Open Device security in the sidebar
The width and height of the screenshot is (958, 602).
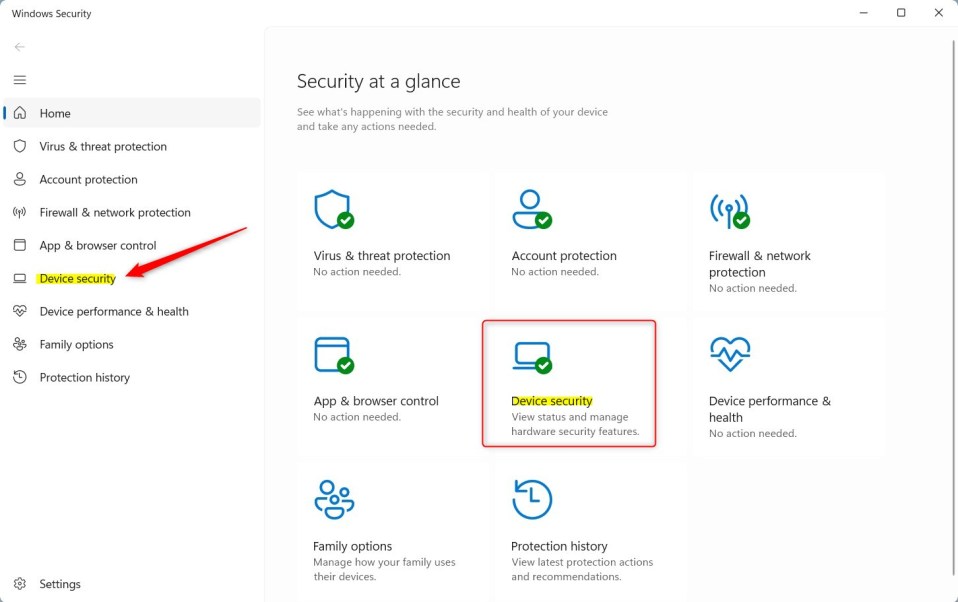132,278
